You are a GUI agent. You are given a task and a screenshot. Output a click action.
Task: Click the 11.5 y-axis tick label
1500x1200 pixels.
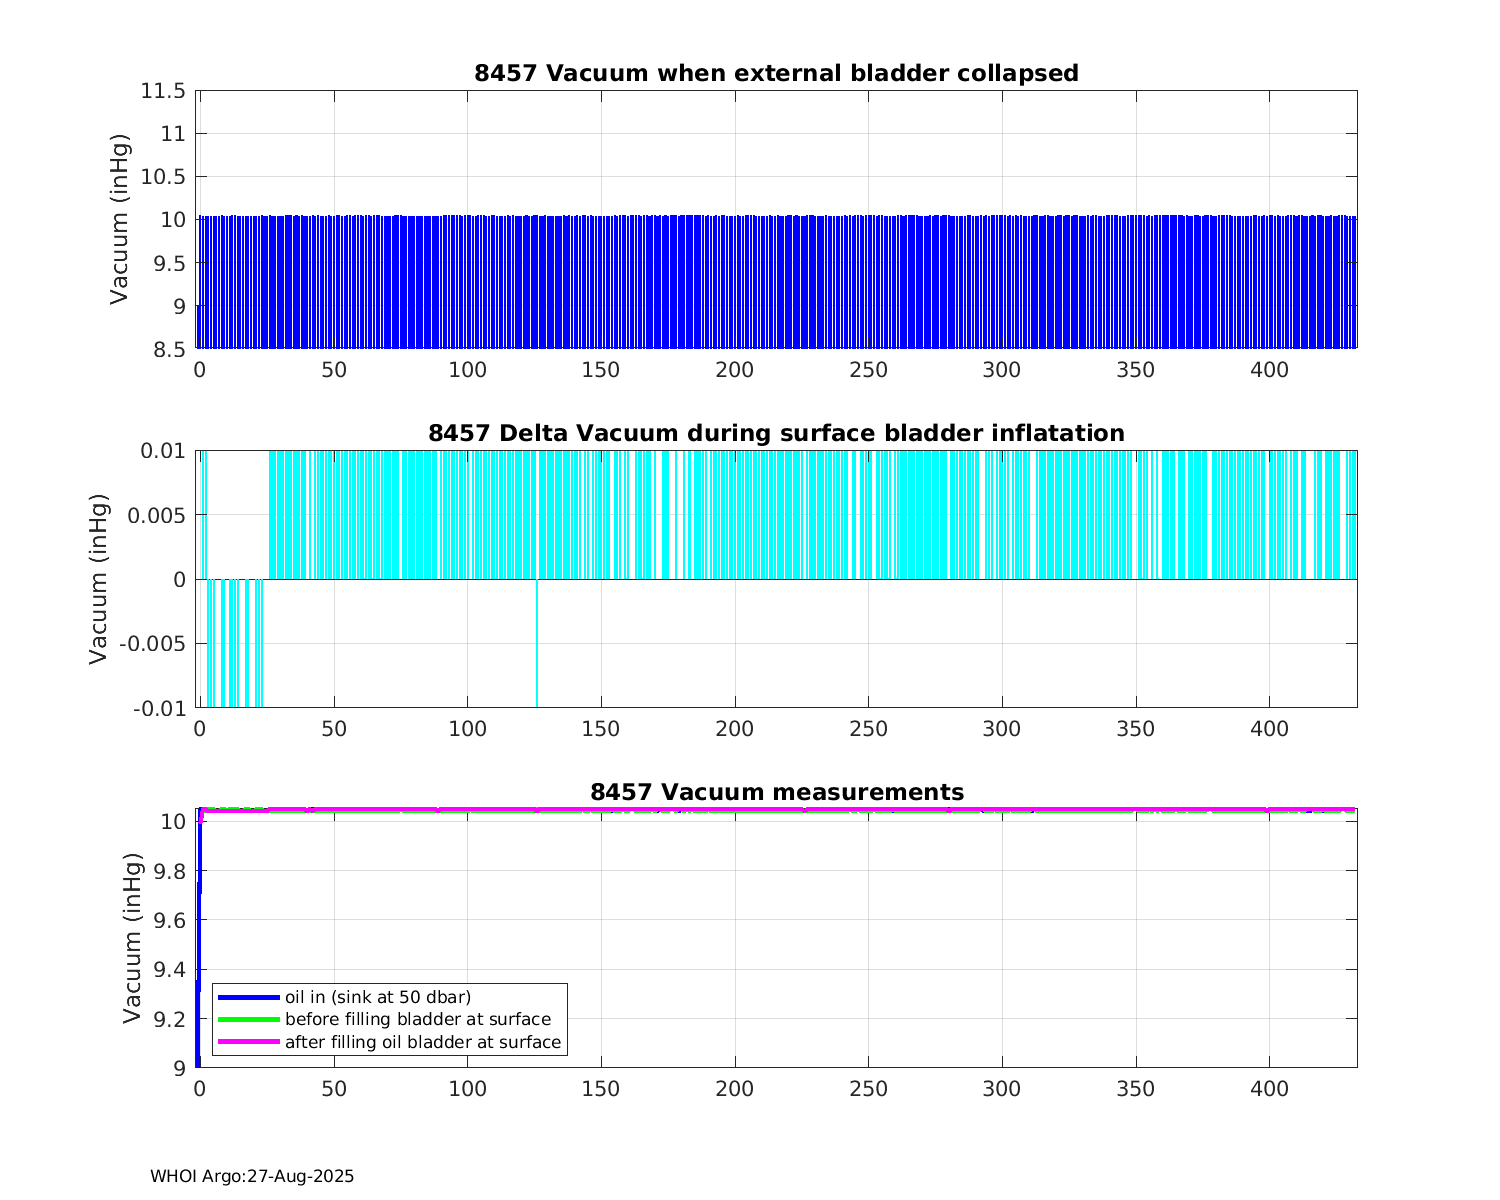click(x=162, y=91)
